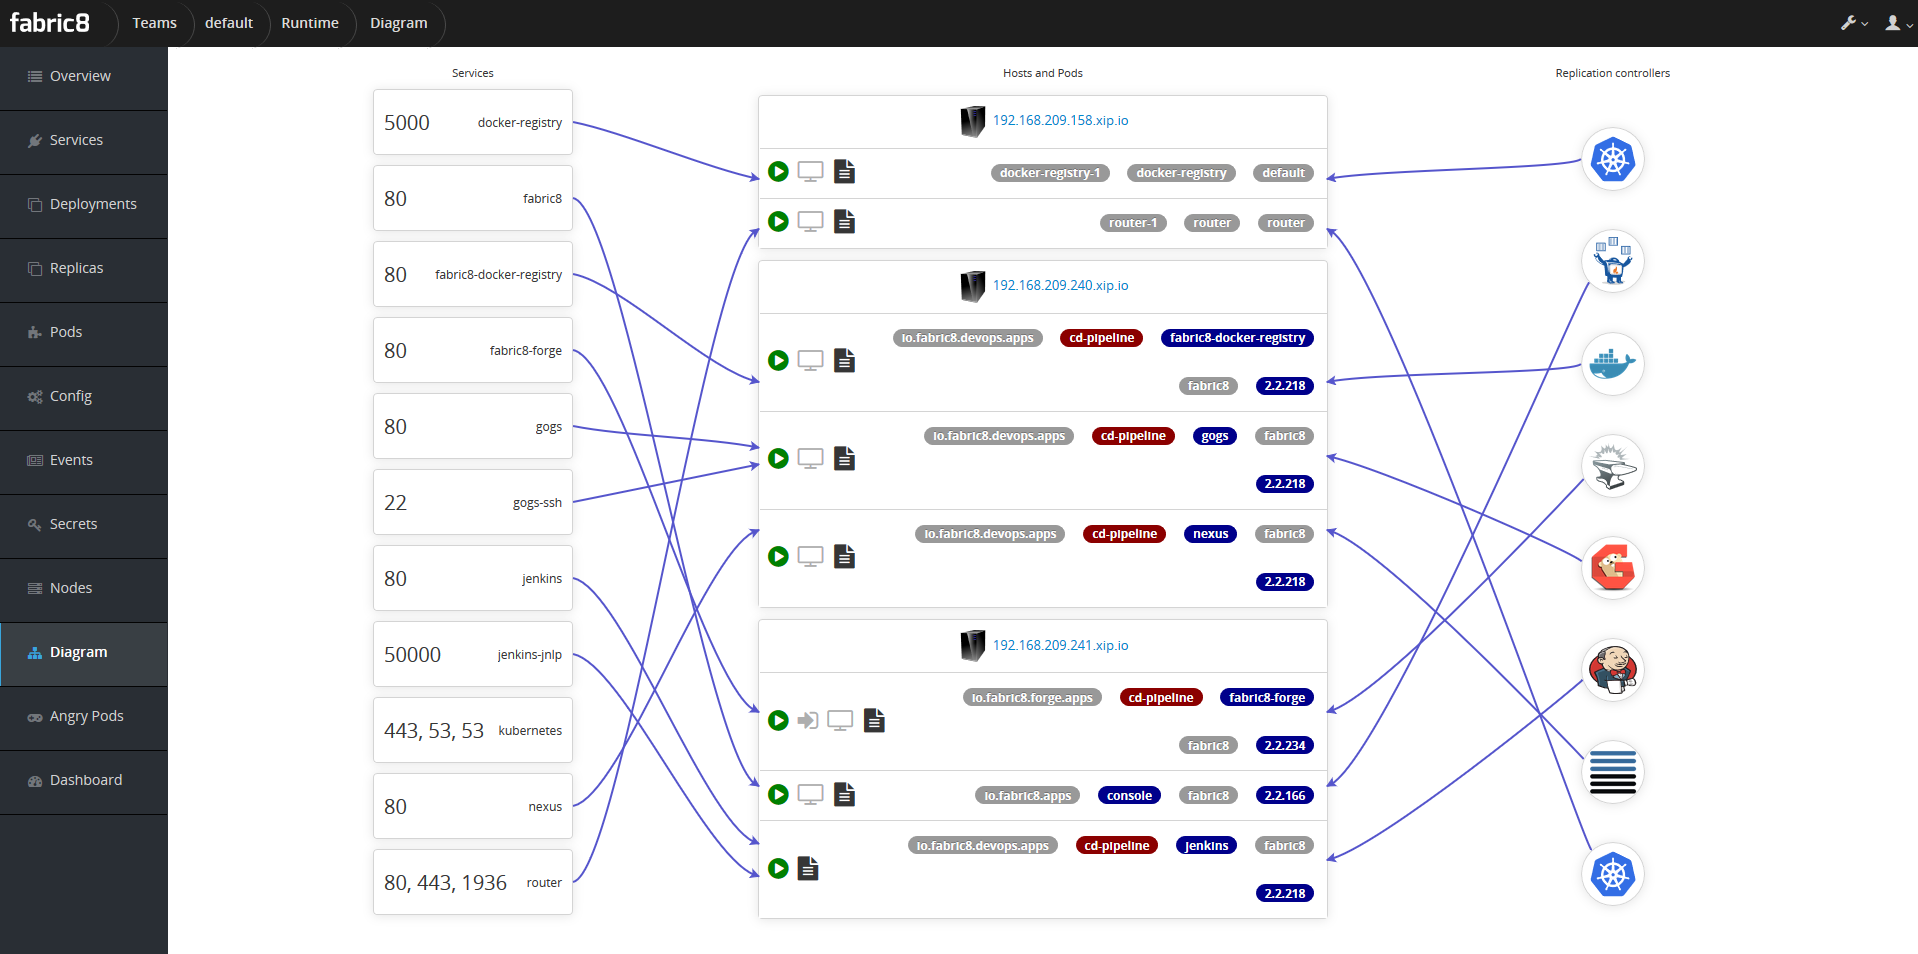Click running status icon for jenkins pod
Viewport: 1918px width, 954px height.
click(x=778, y=868)
